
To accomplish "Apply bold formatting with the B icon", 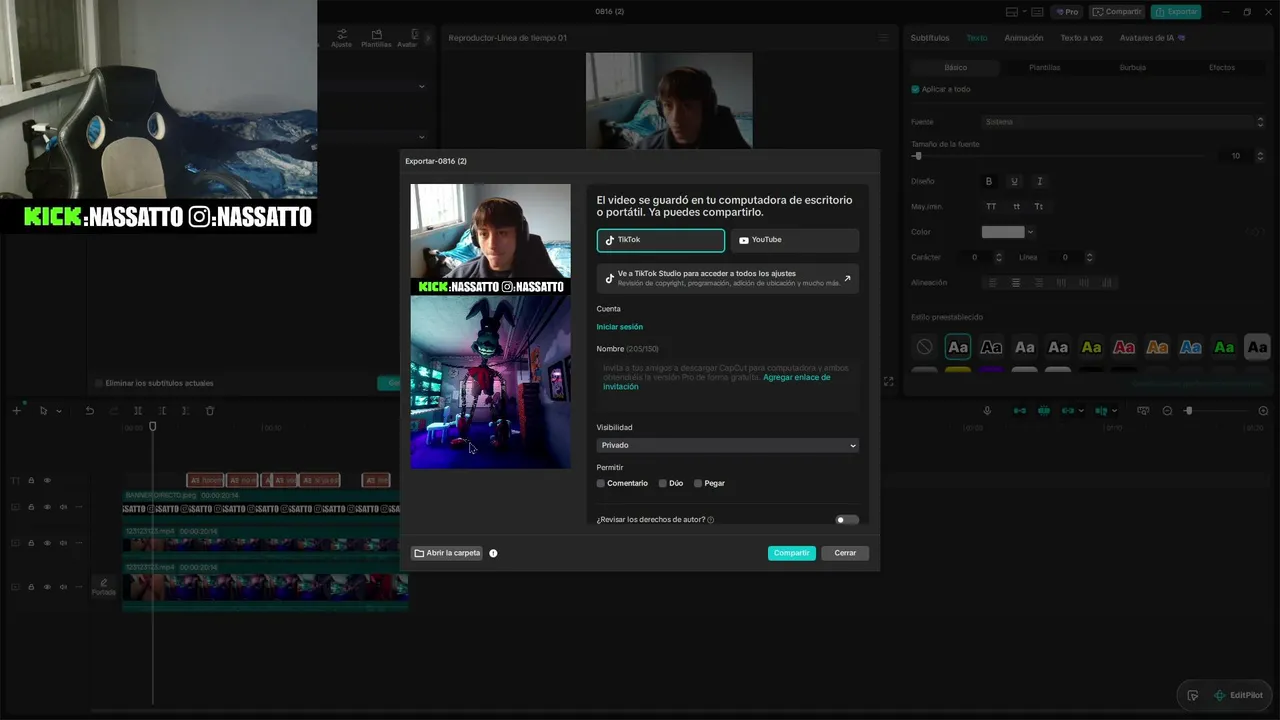I will click(x=989, y=182).
